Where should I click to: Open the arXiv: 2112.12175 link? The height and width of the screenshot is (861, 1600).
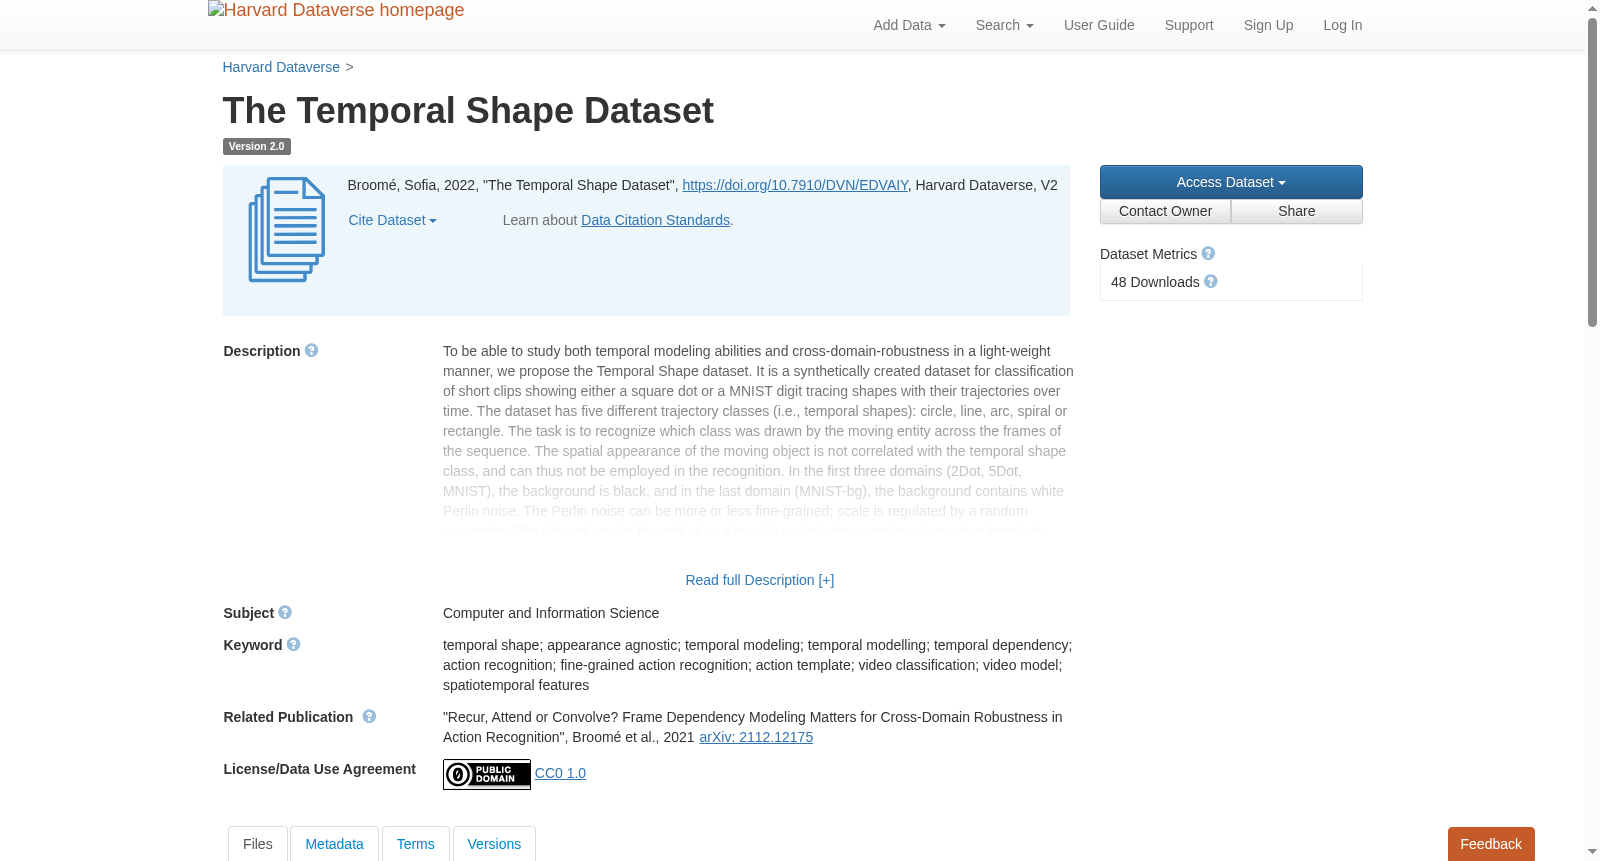(756, 737)
